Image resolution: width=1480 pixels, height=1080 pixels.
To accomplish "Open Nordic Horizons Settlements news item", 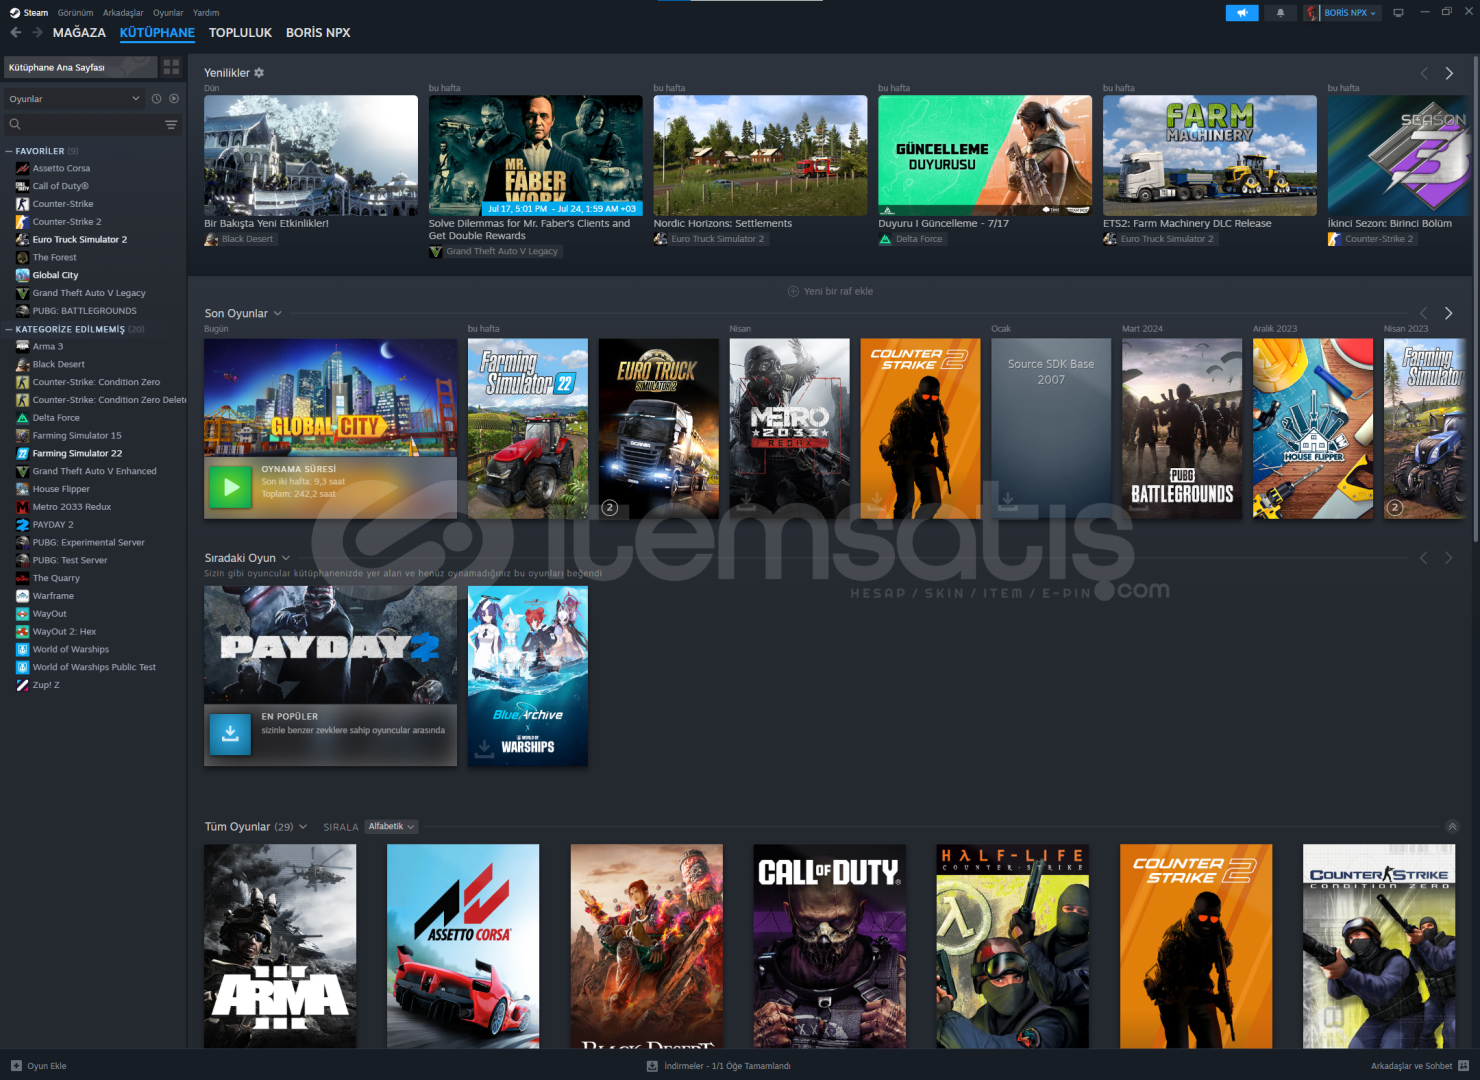I will (x=760, y=155).
